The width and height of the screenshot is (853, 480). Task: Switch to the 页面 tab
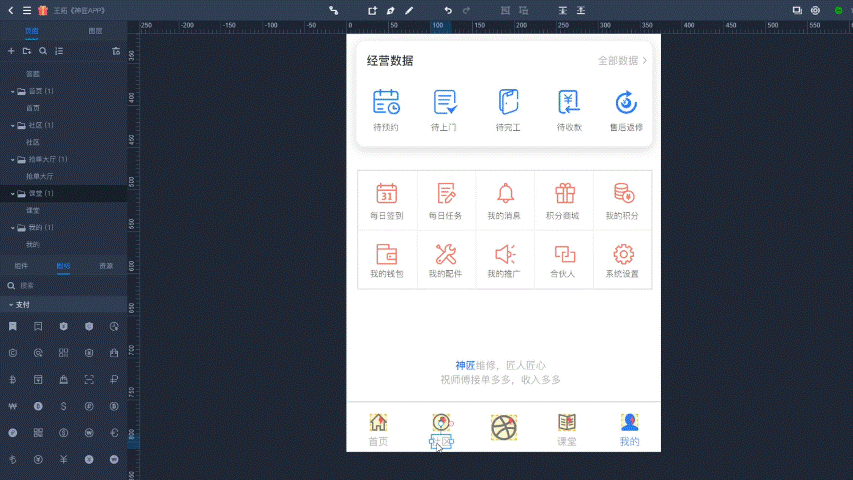coord(32,31)
